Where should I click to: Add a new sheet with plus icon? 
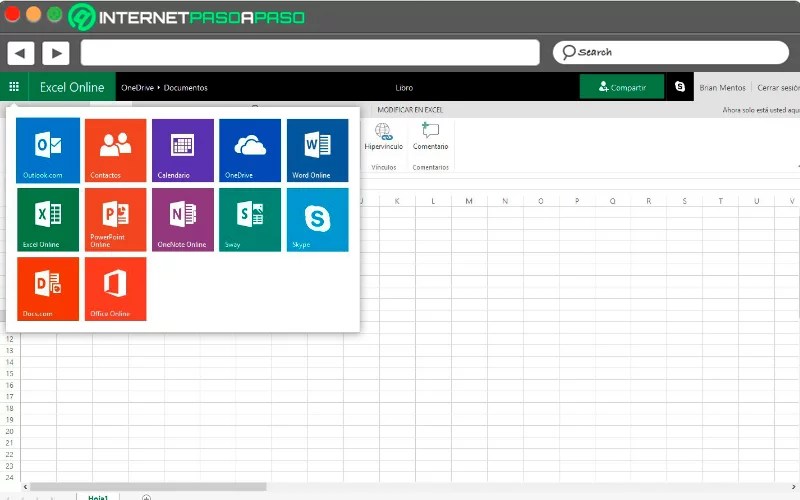[x=146, y=497]
